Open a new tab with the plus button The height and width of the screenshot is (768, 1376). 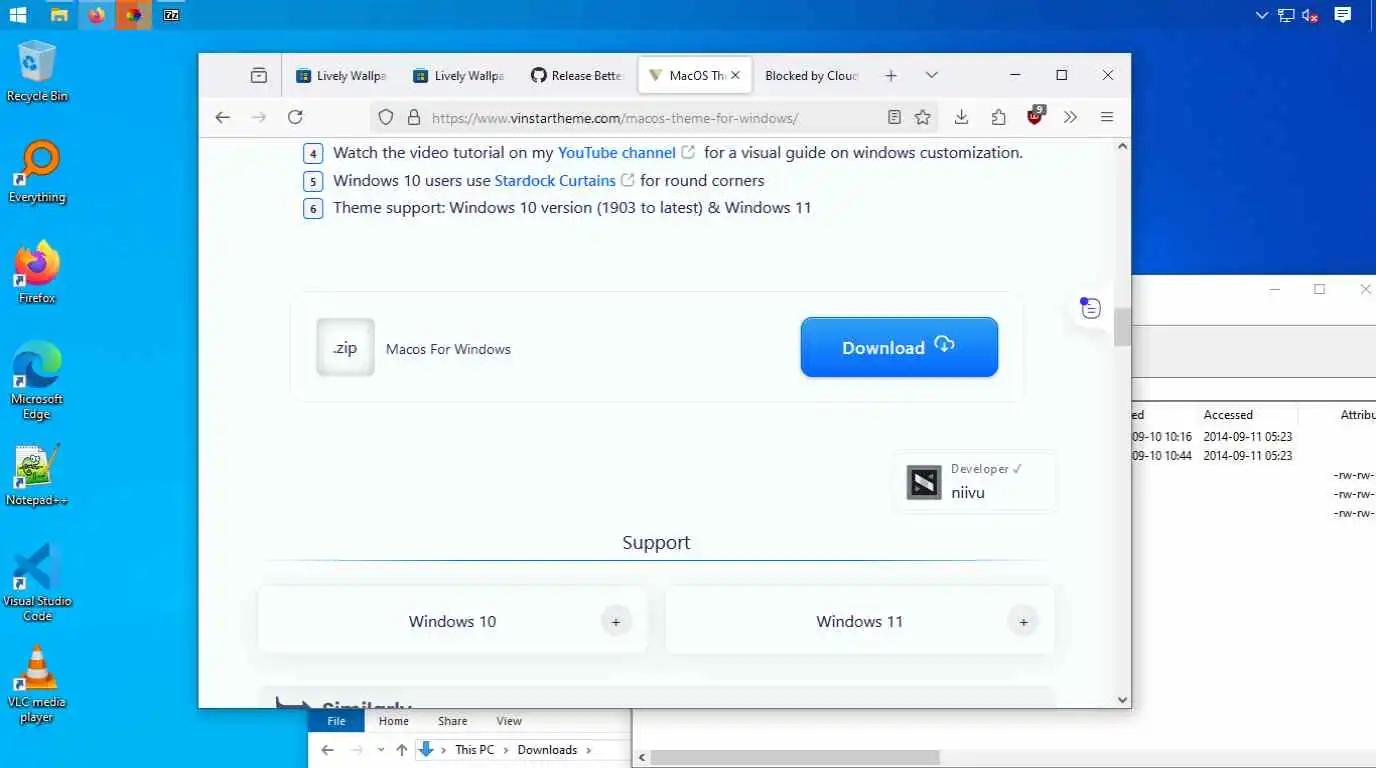[891, 75]
